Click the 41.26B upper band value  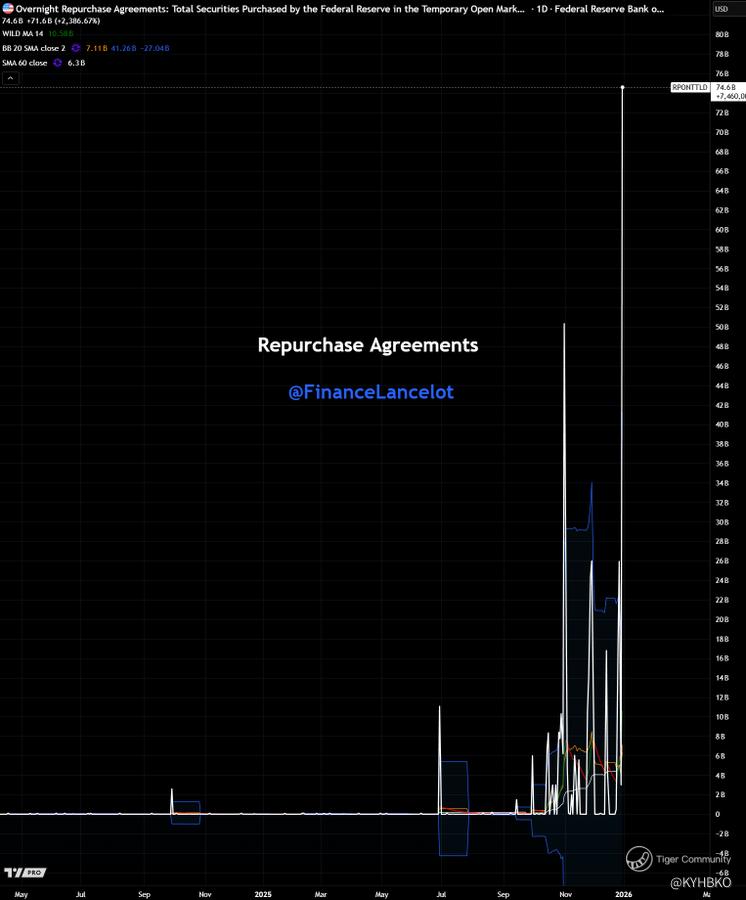(x=124, y=48)
